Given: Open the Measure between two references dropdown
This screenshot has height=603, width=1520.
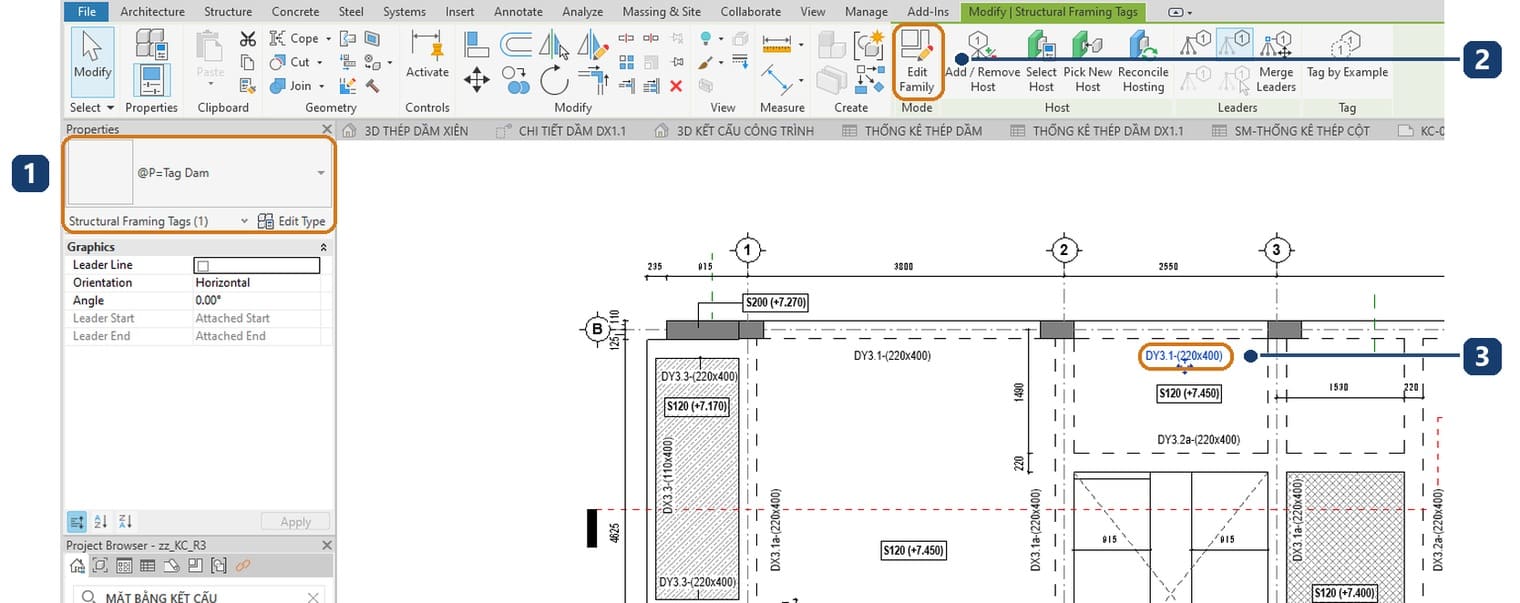Looking at the screenshot, I should coord(802,45).
